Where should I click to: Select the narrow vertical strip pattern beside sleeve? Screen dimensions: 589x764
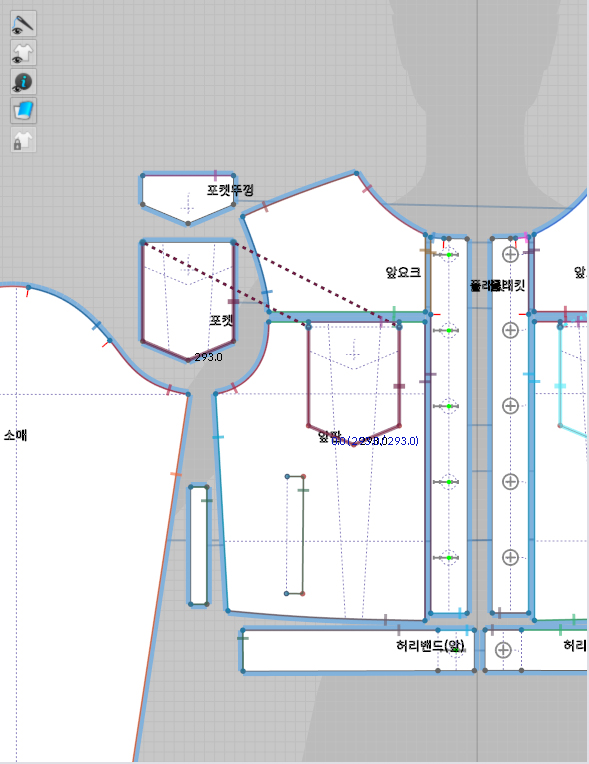(199, 545)
